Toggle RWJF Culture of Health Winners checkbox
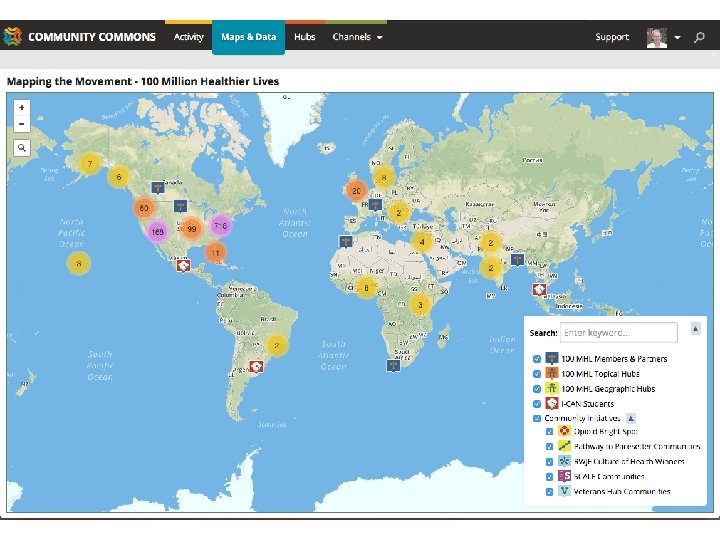Image resolution: width=720 pixels, height=540 pixels. point(549,461)
